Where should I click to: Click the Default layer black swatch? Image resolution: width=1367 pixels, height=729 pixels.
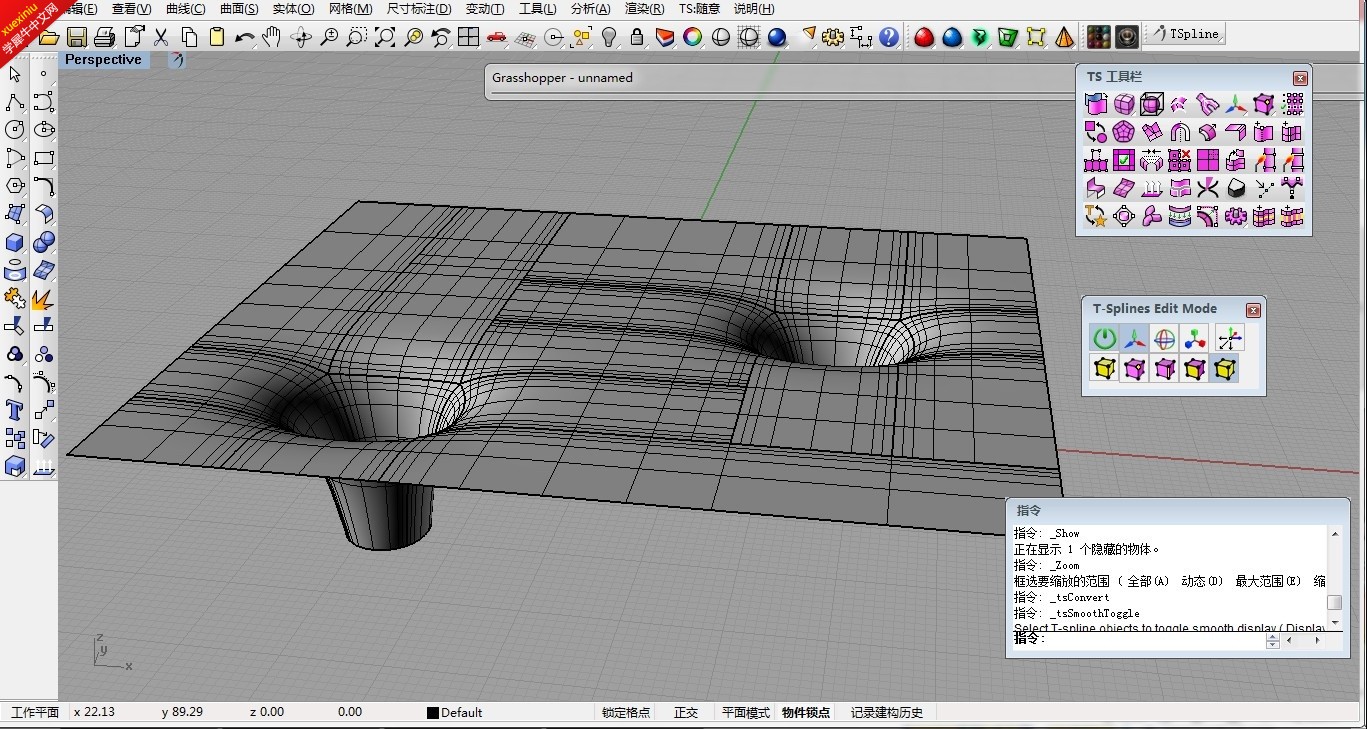[x=433, y=713]
